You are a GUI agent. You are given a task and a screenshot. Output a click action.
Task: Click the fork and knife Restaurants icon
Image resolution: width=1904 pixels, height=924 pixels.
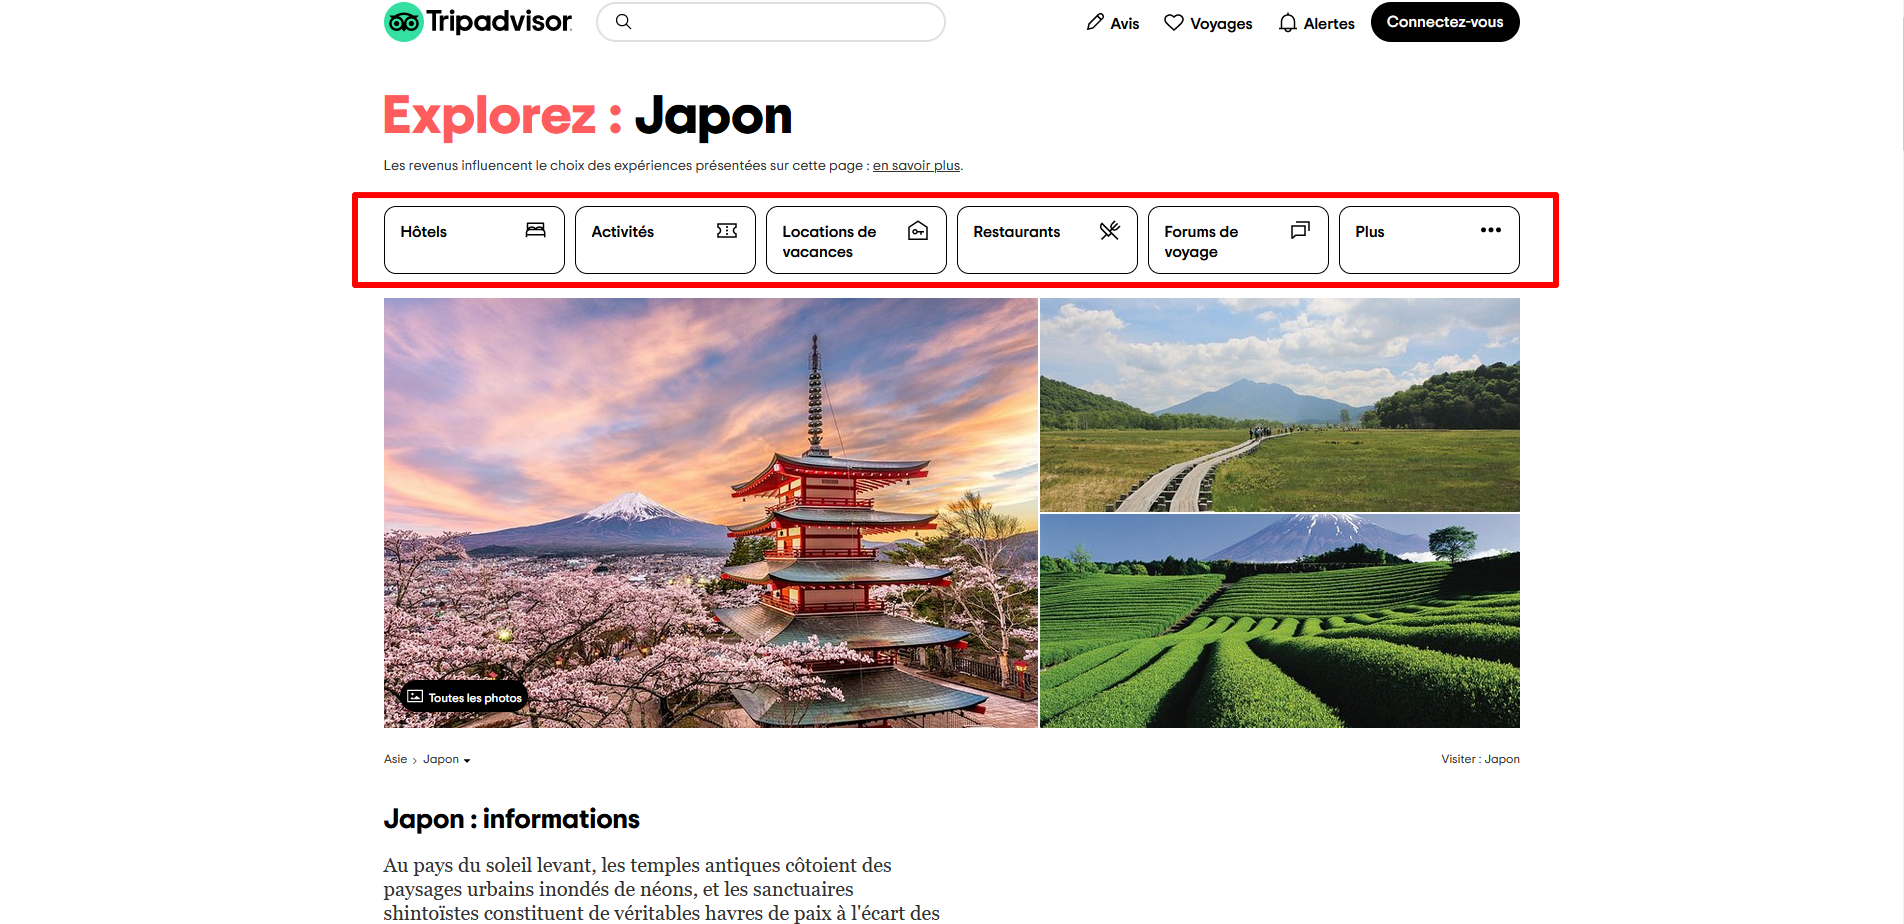1109,231
